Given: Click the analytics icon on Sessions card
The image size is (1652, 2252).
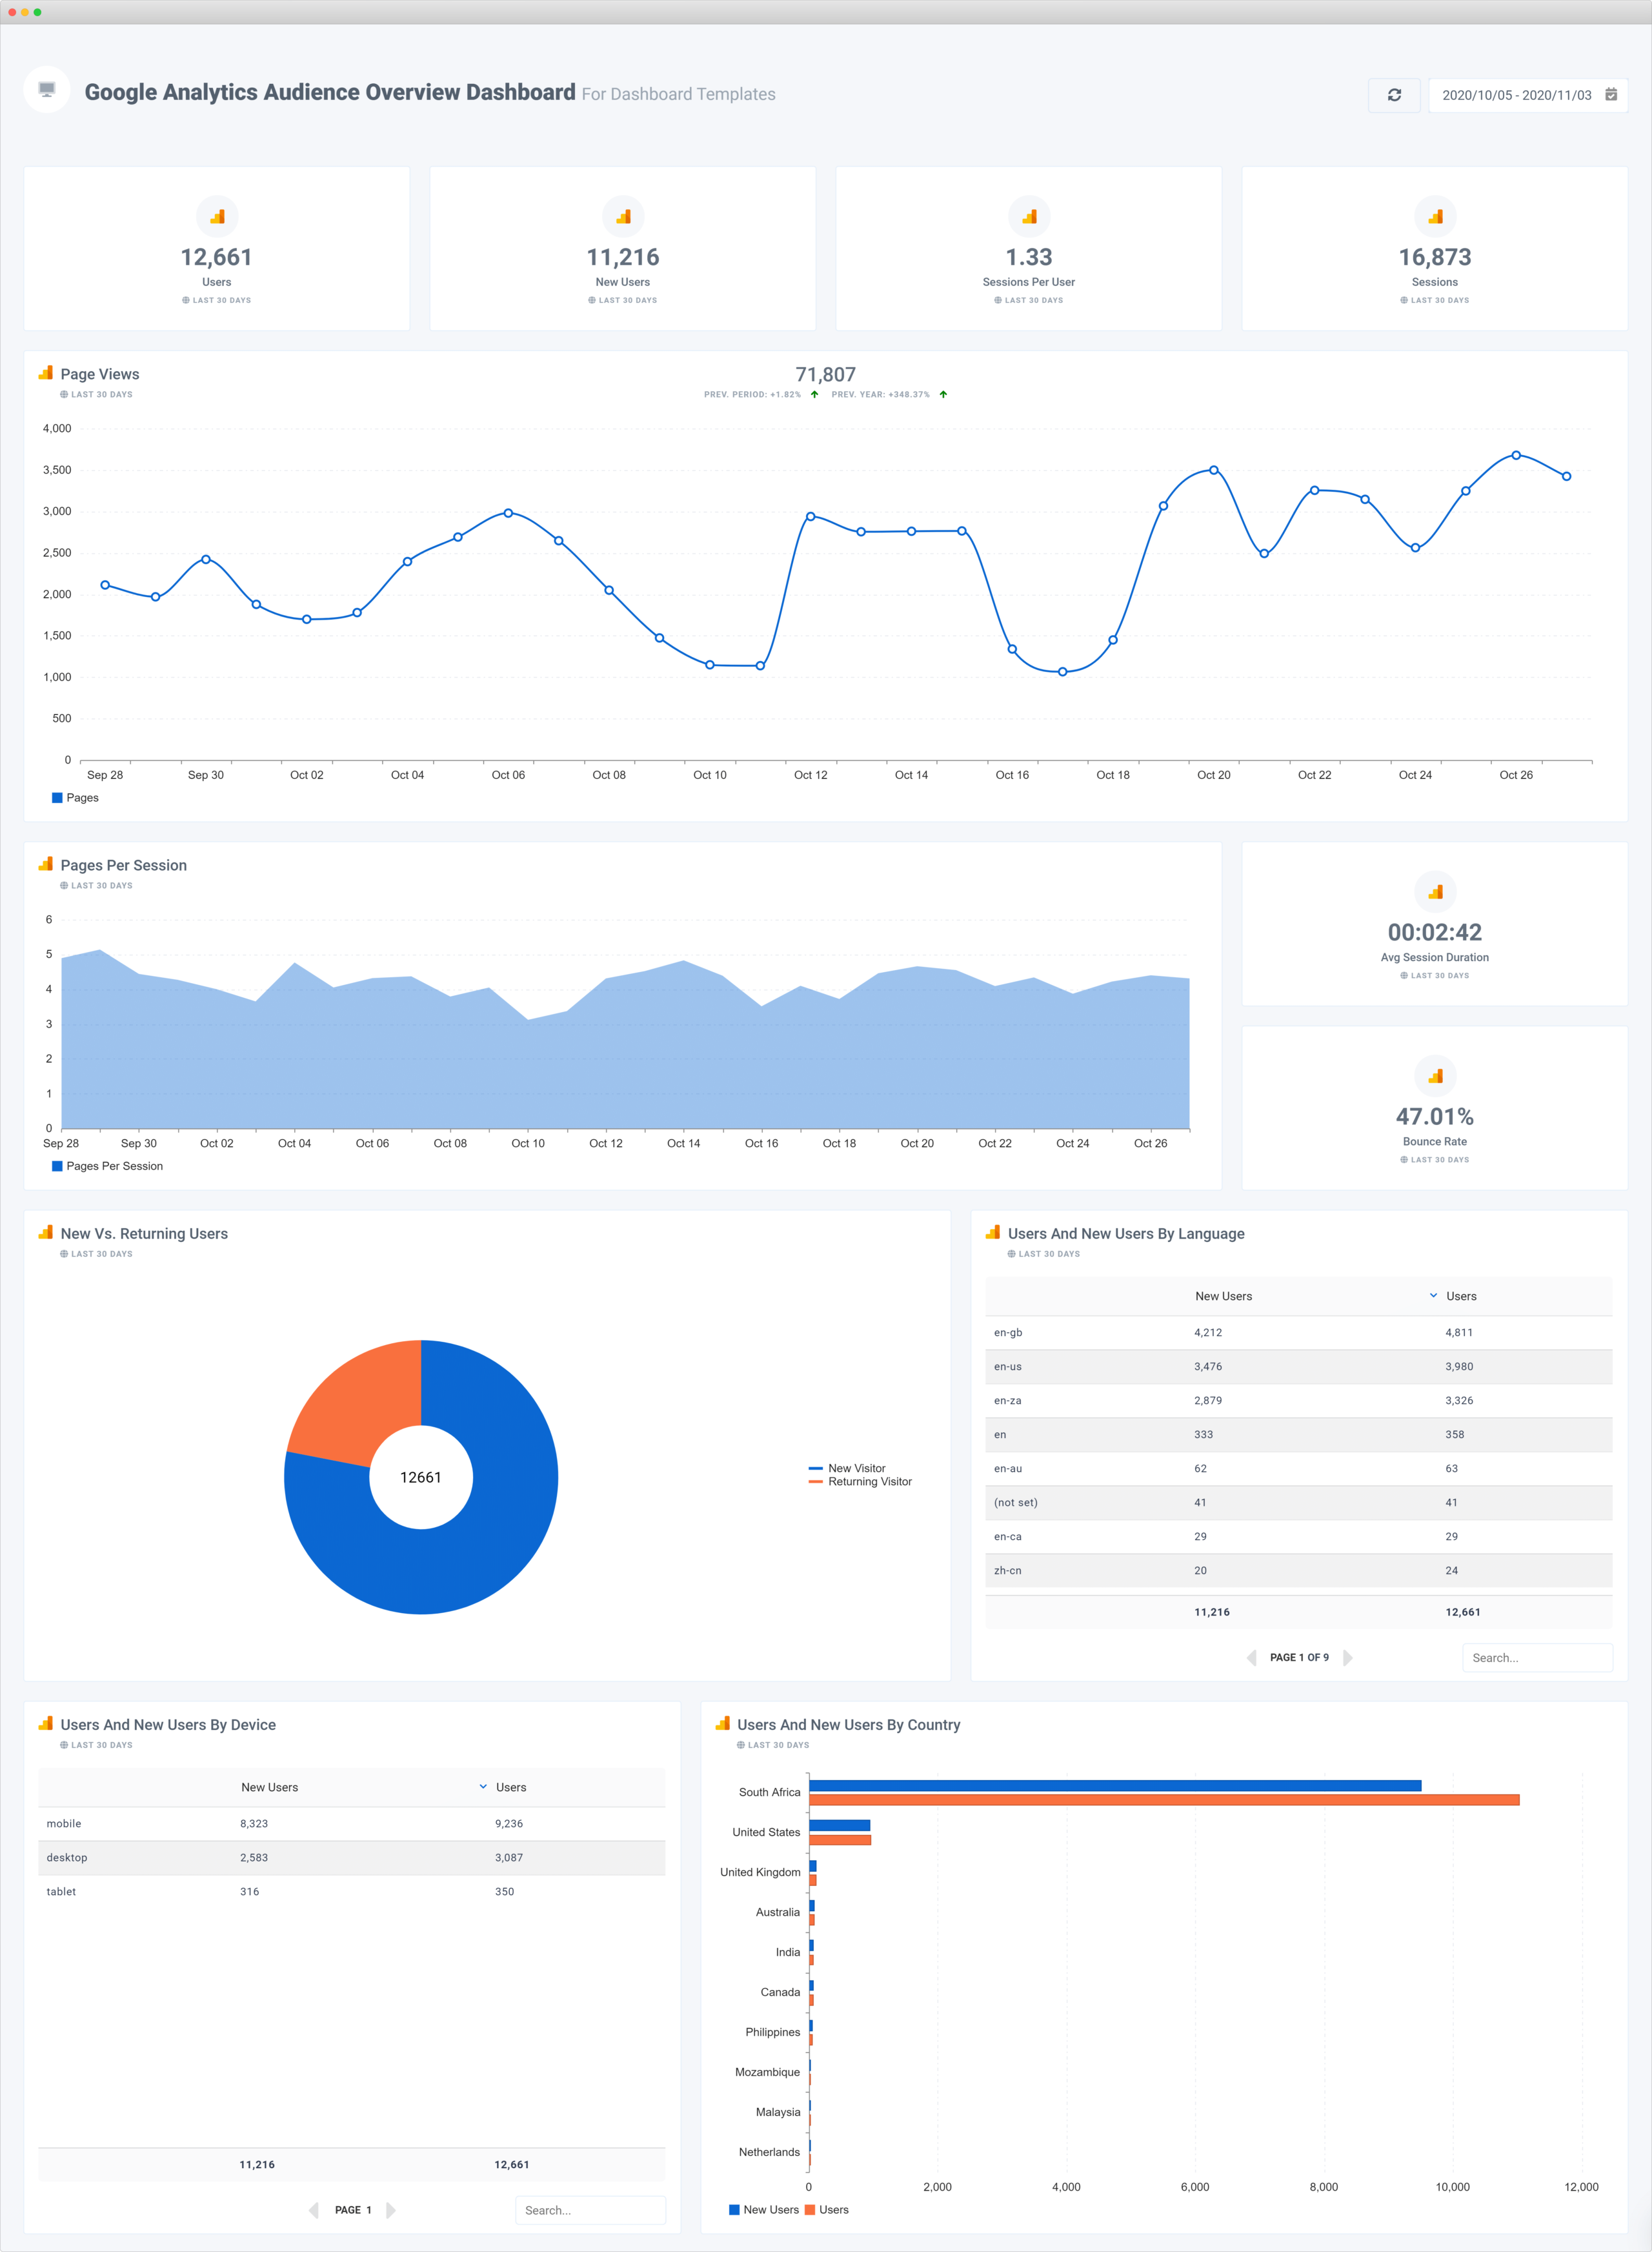Looking at the screenshot, I should click(x=1435, y=216).
